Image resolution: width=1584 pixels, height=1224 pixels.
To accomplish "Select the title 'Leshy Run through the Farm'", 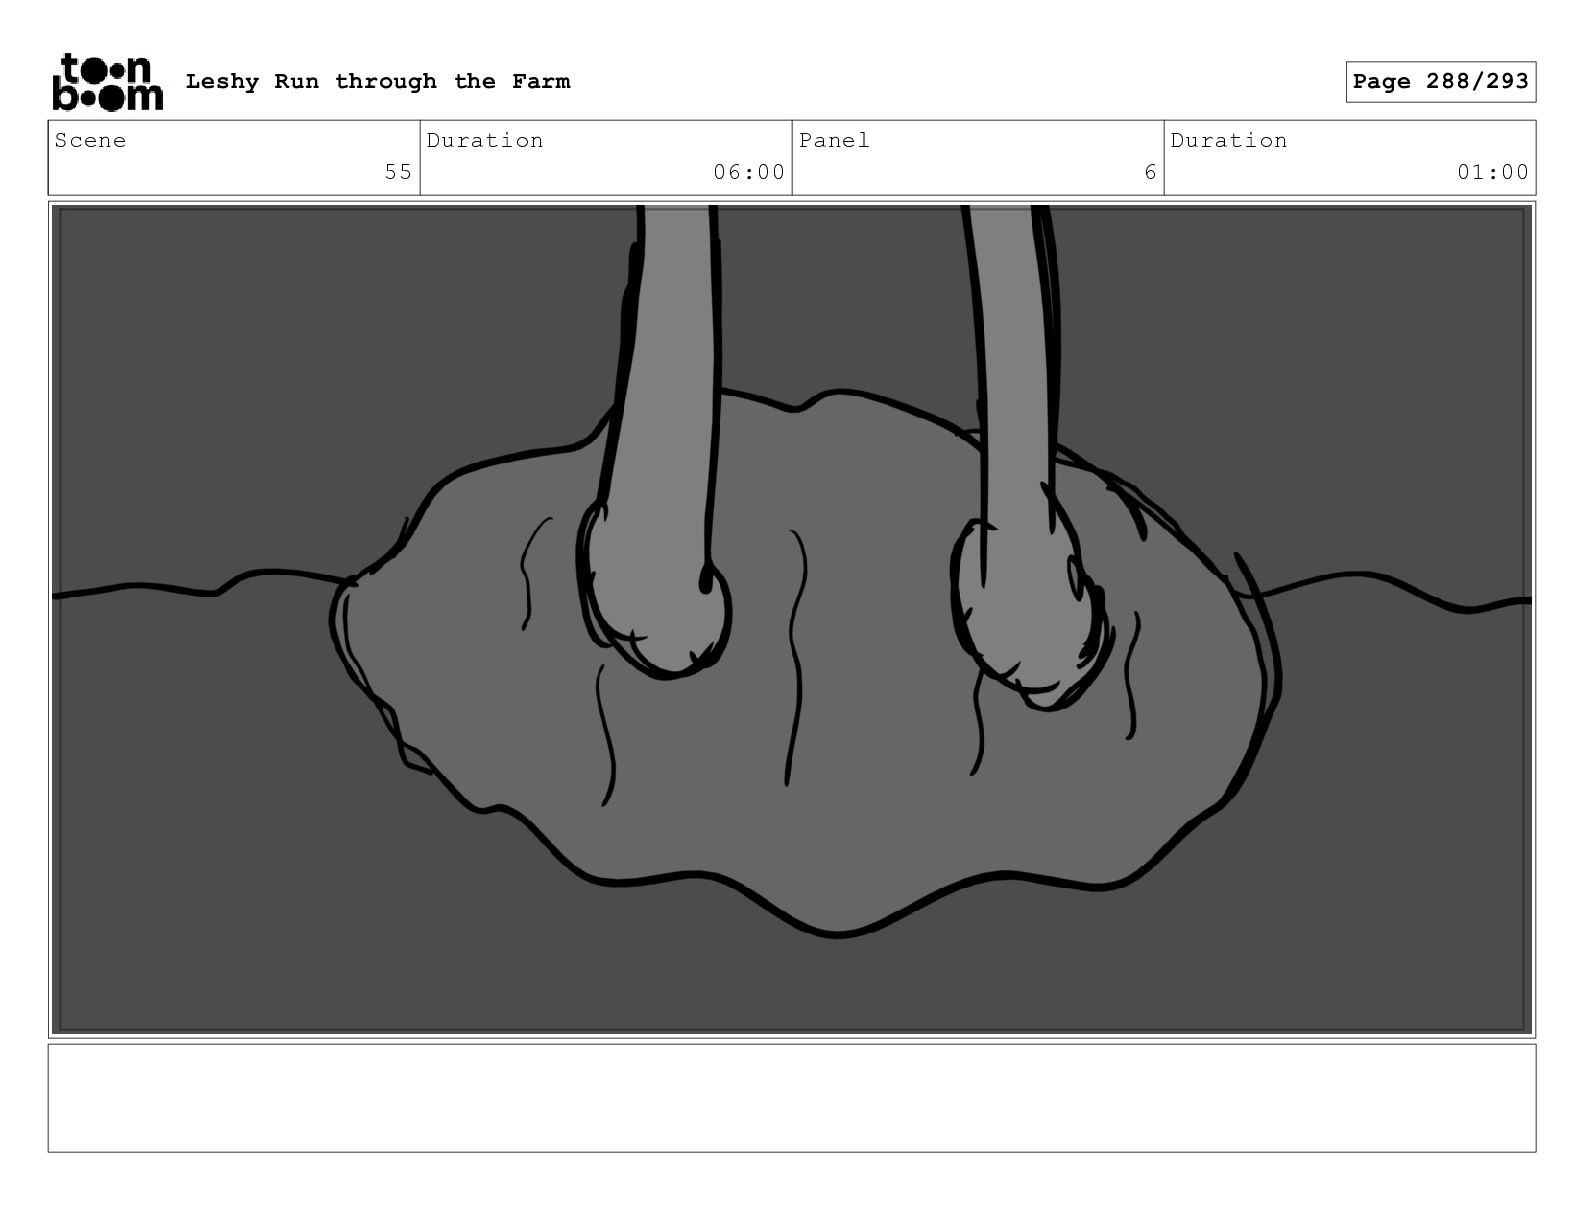I will pos(378,81).
